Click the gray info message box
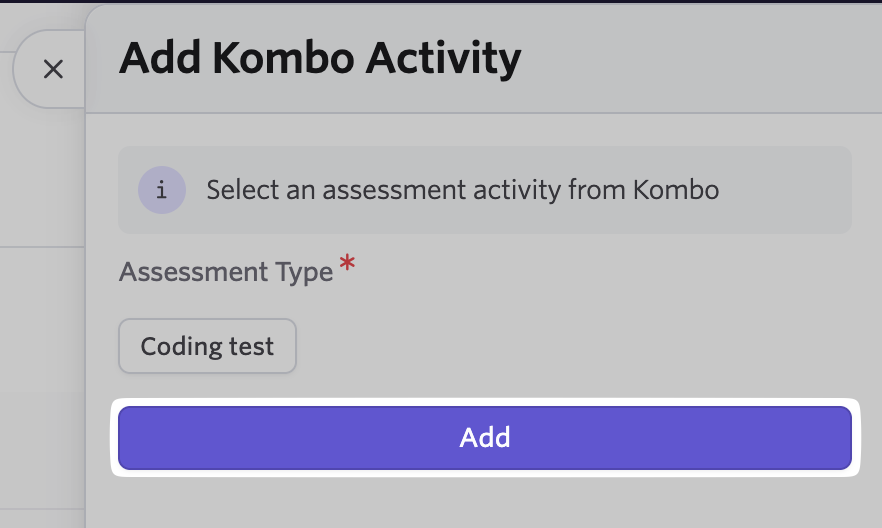The height and width of the screenshot is (528, 882). [x=485, y=190]
